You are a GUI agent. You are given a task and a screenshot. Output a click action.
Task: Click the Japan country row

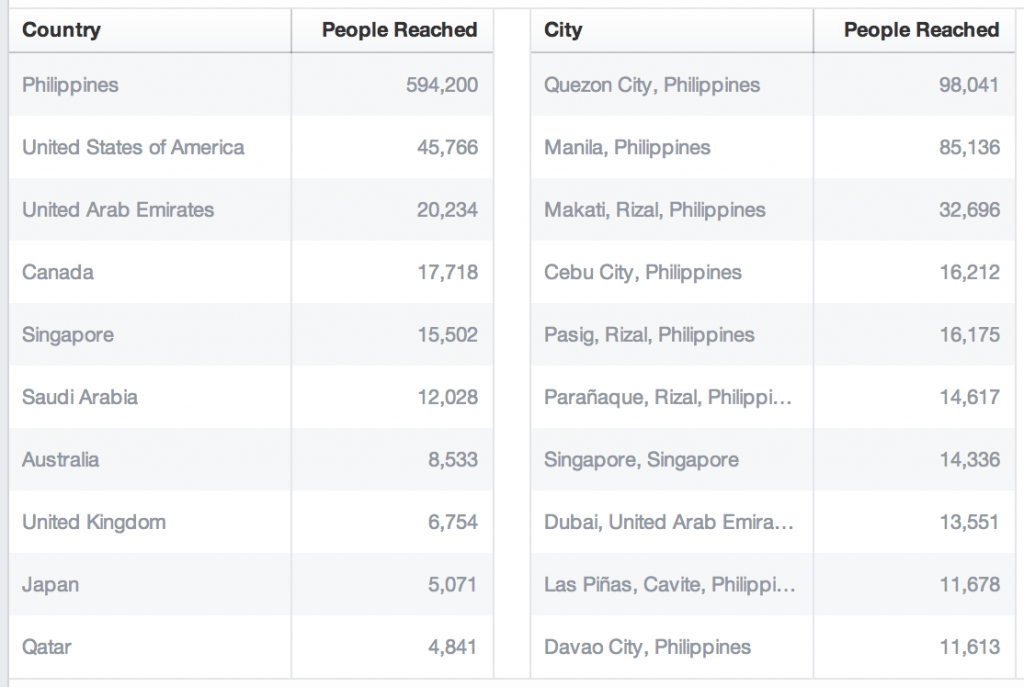point(50,585)
